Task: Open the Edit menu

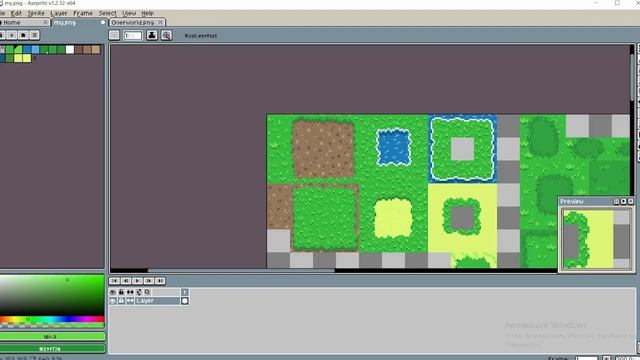Action: click(x=16, y=13)
